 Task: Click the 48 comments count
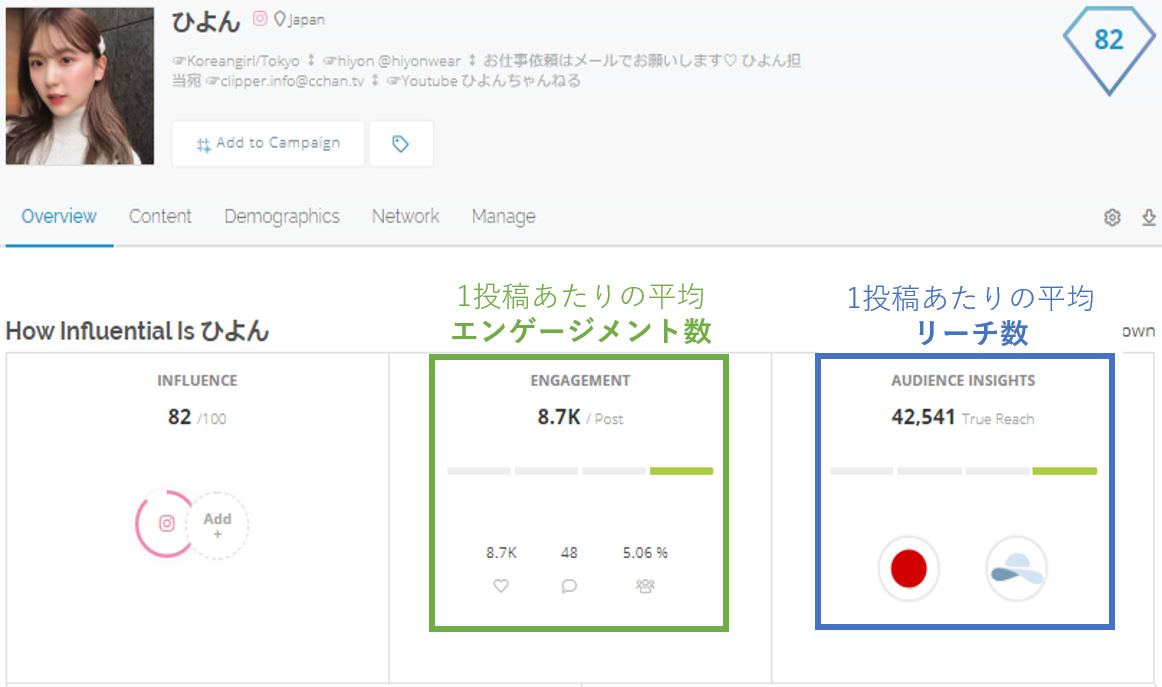(x=569, y=553)
